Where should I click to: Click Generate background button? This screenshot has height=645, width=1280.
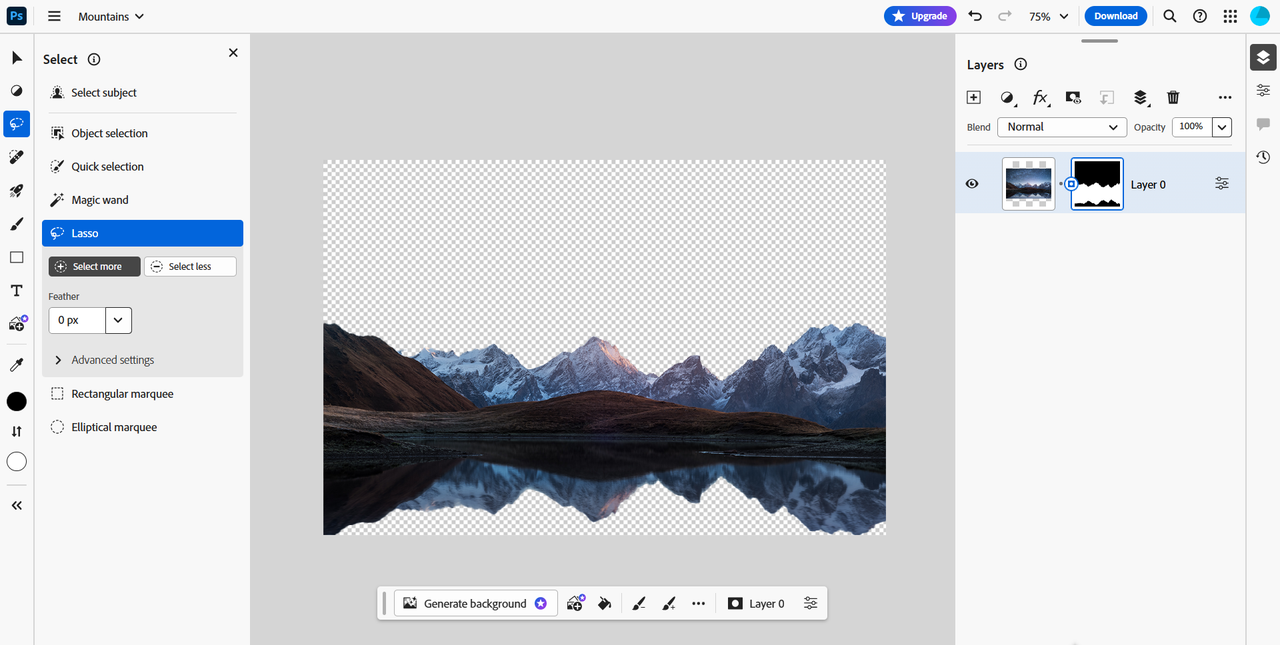click(476, 604)
